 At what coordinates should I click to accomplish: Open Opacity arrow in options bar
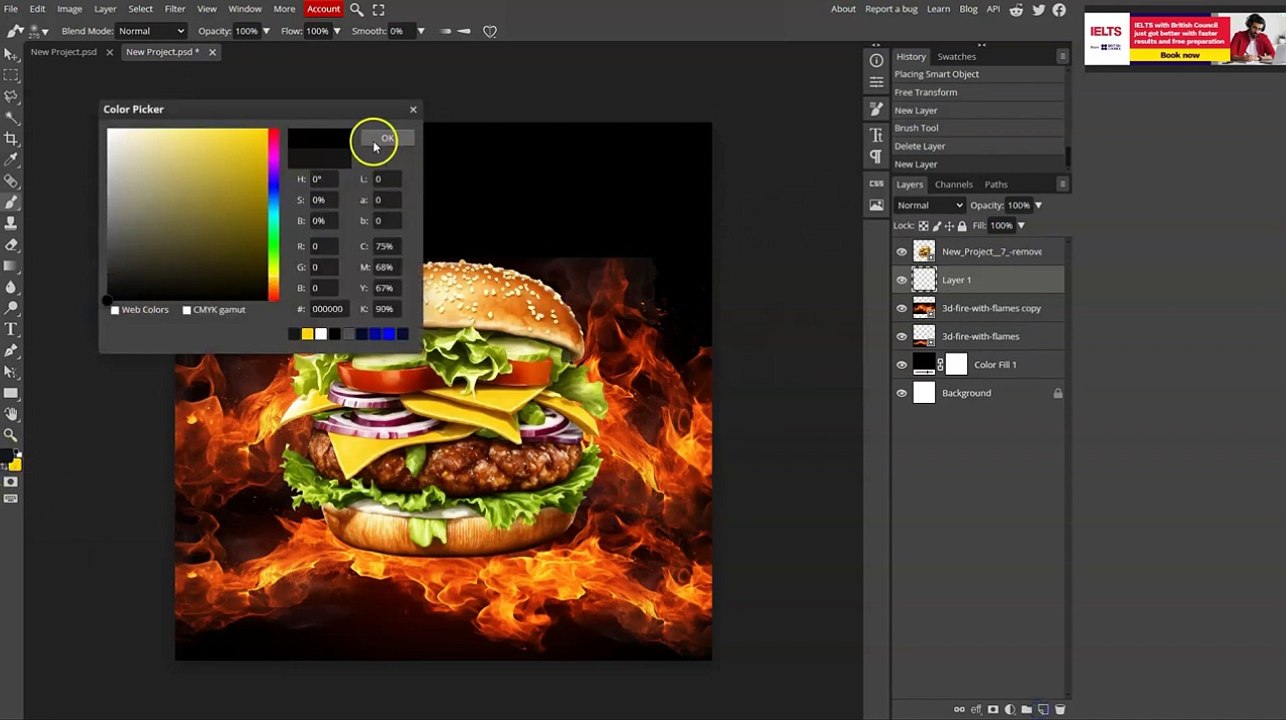point(266,31)
